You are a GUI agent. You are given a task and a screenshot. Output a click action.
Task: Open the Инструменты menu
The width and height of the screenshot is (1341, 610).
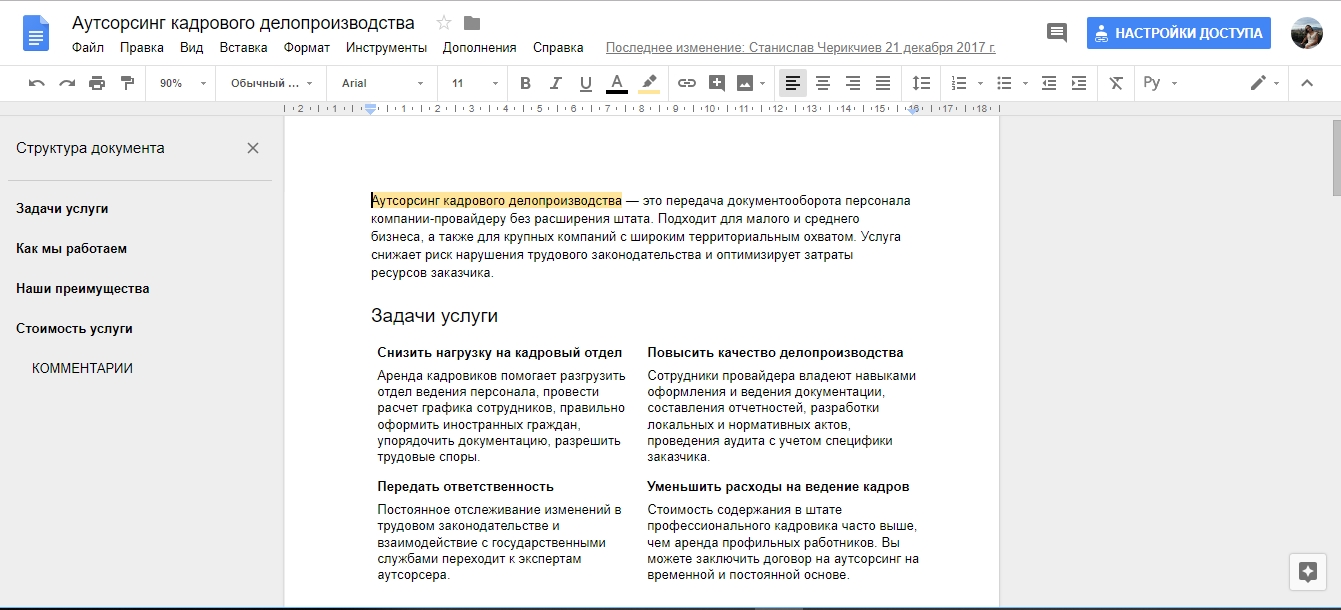click(386, 47)
